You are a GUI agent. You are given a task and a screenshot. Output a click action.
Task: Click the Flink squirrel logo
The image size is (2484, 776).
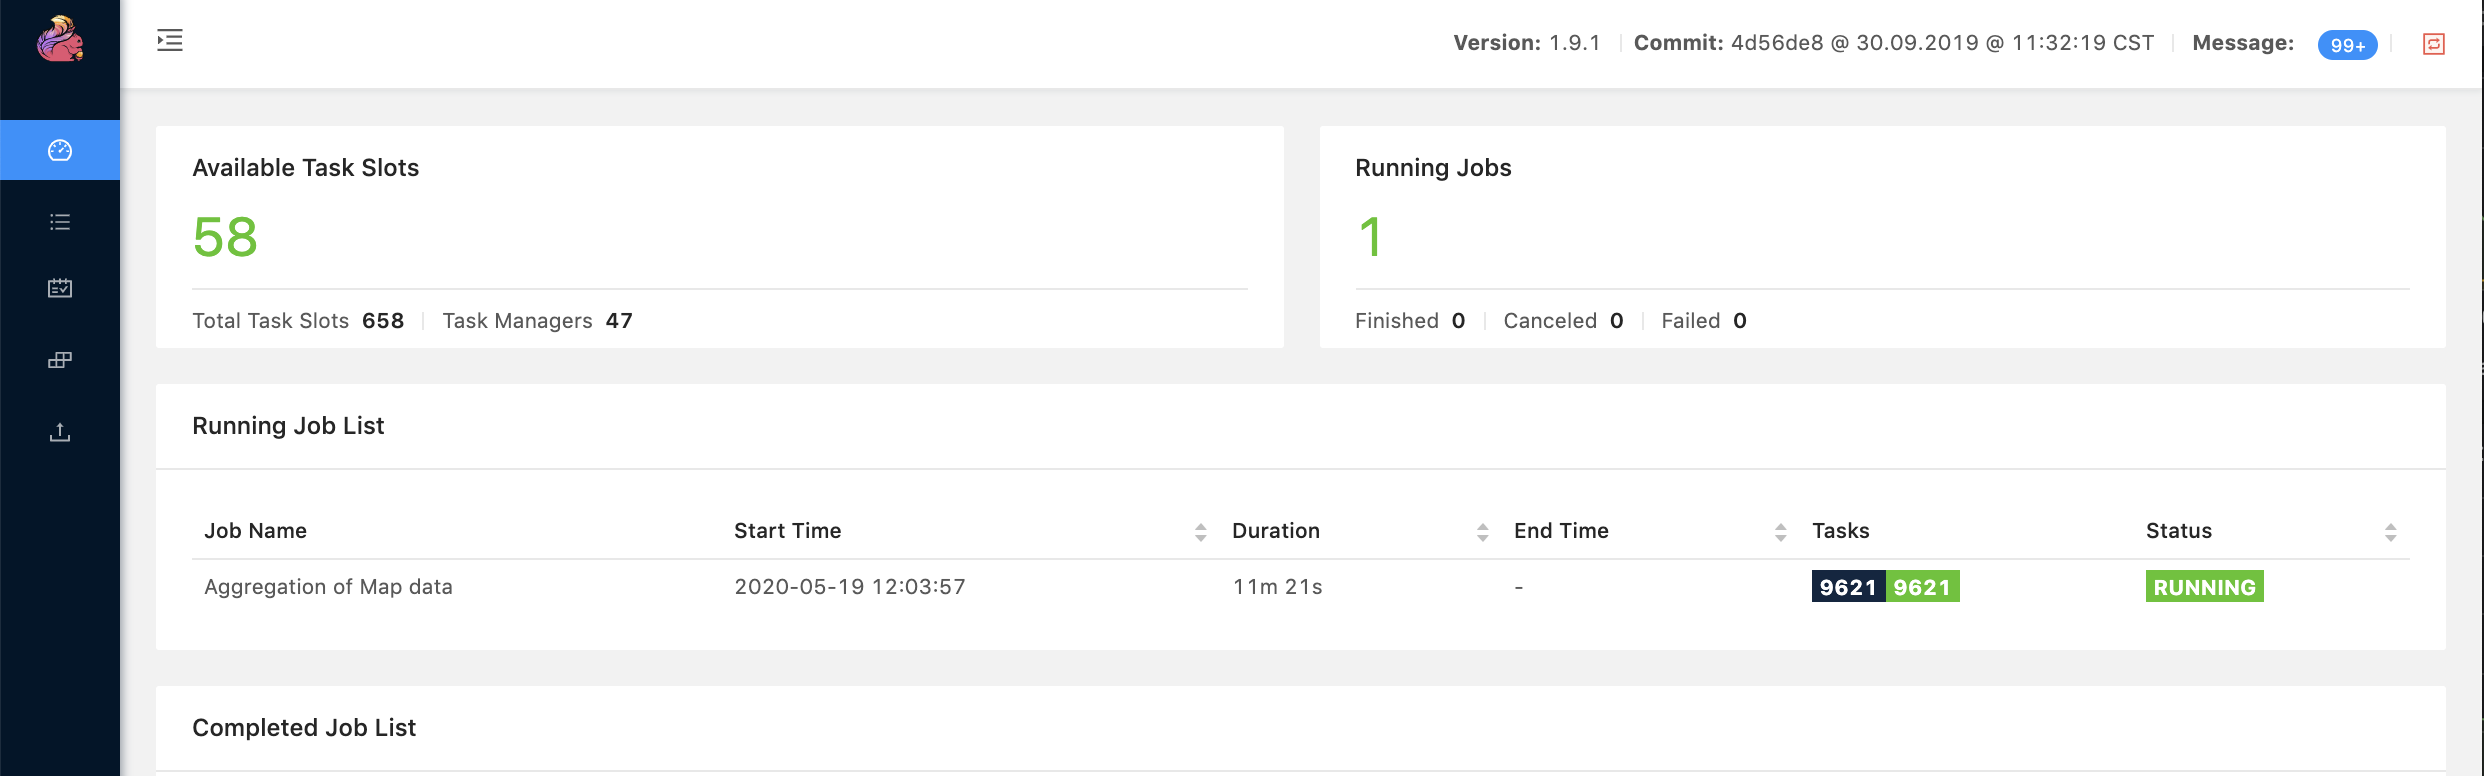(60, 40)
